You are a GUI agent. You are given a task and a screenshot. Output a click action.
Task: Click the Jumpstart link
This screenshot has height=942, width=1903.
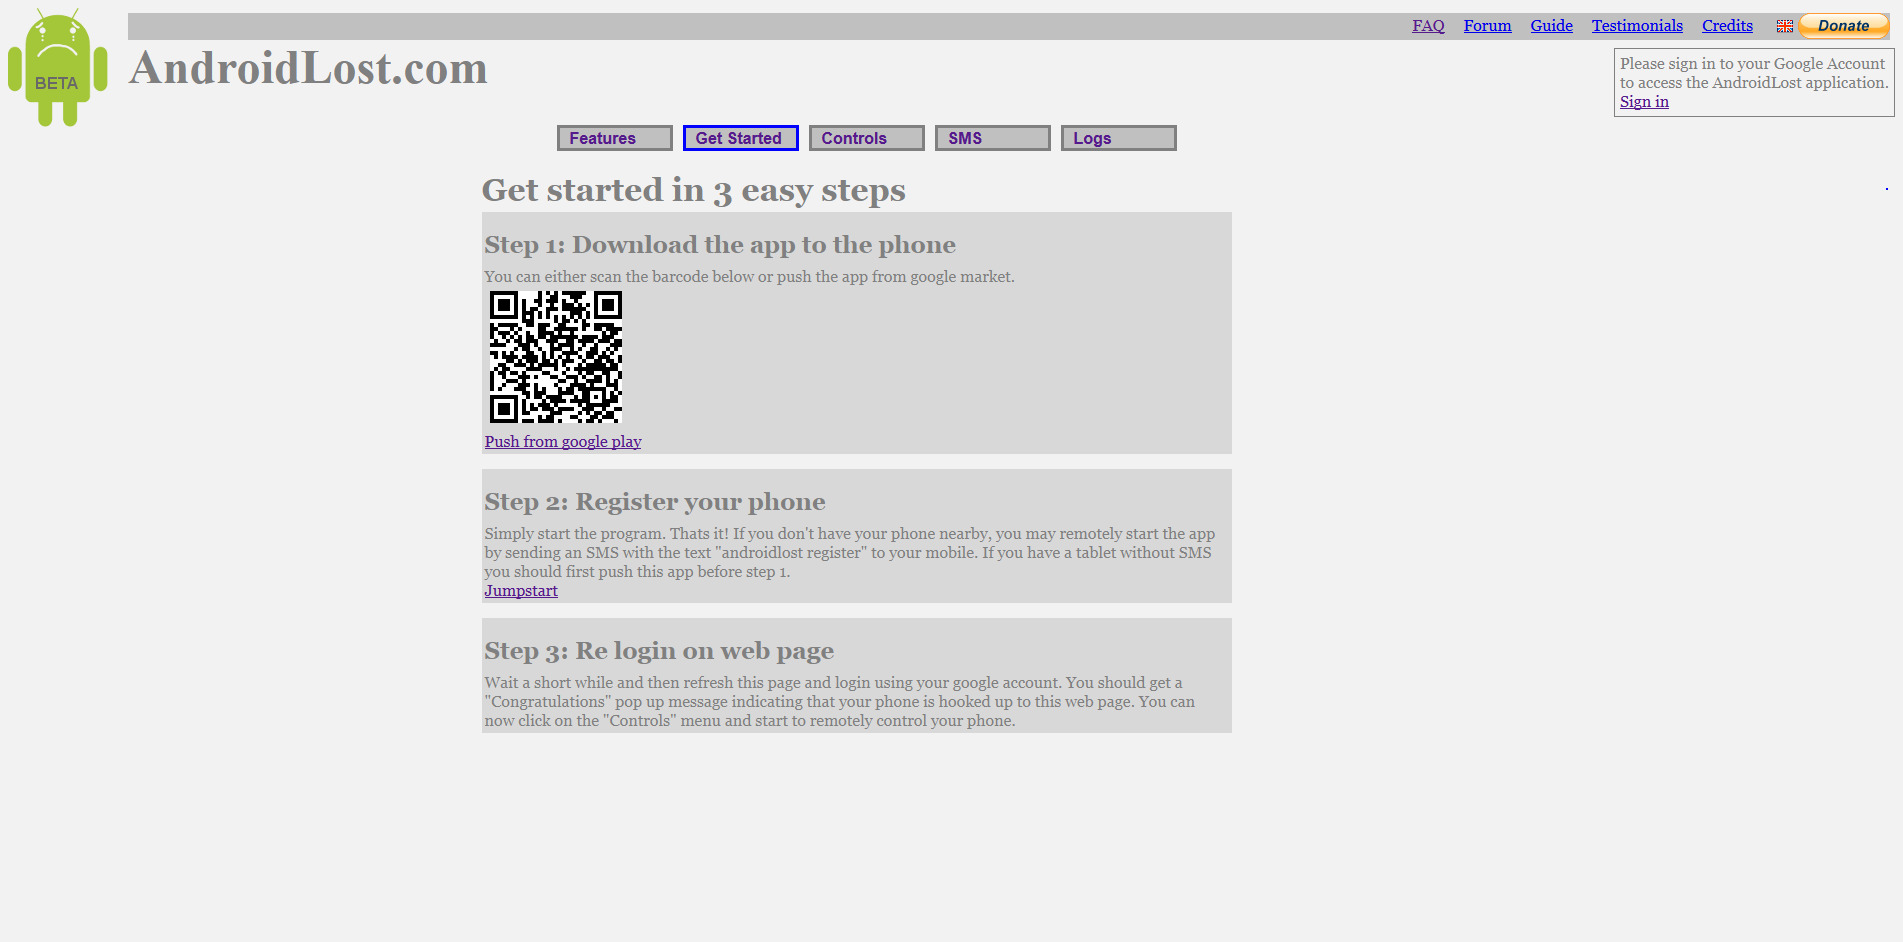(x=520, y=591)
